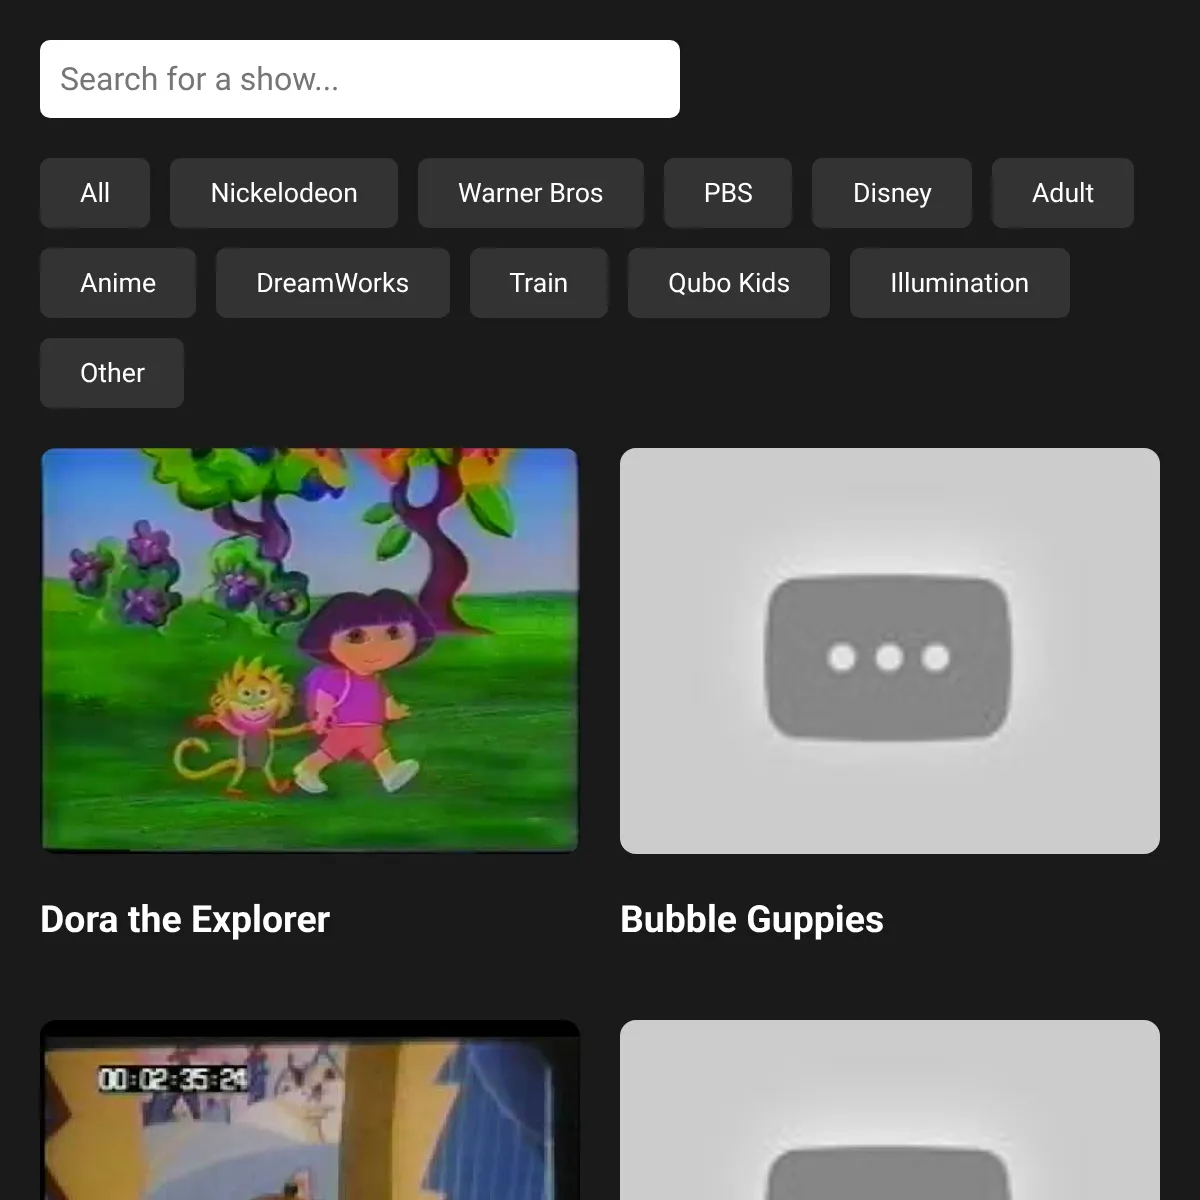
Task: Select the Train category
Action: [x=539, y=283]
